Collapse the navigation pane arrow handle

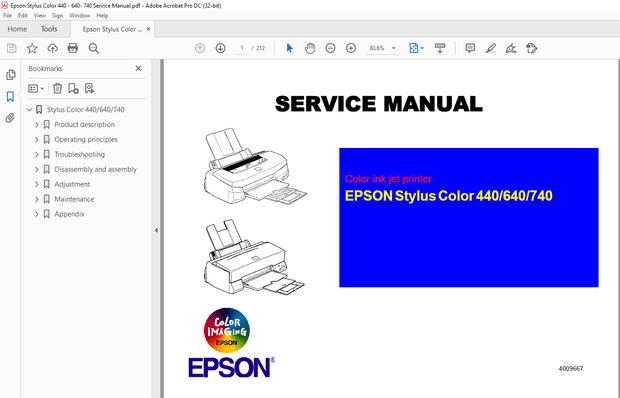tap(156, 230)
